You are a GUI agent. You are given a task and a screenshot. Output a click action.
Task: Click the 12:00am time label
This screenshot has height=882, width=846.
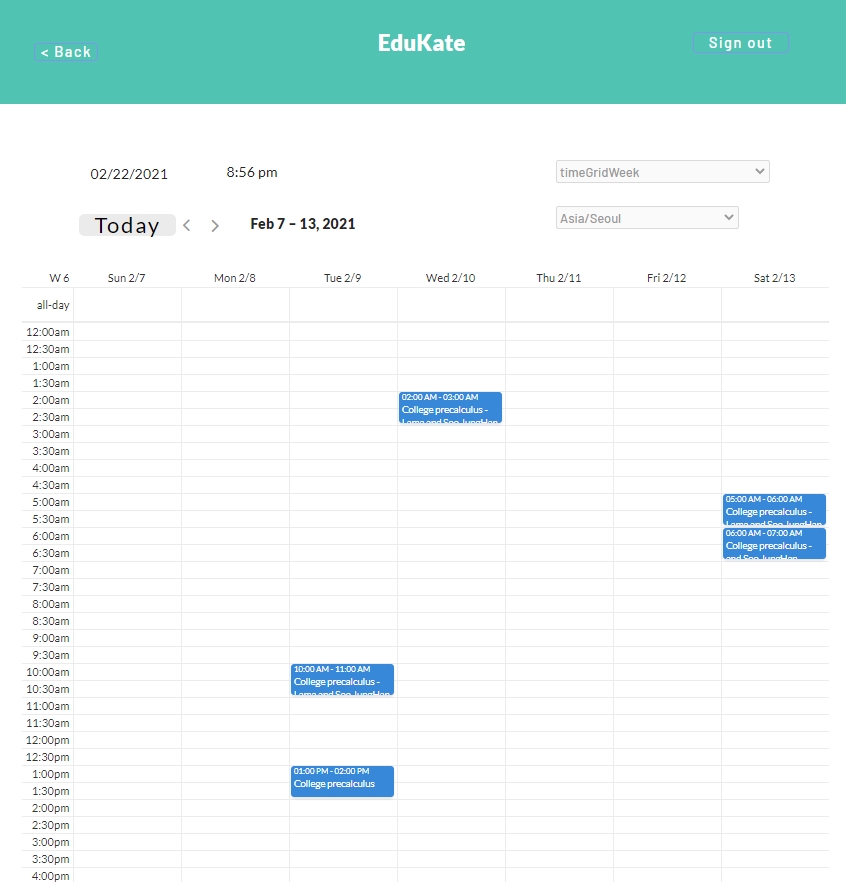click(48, 332)
